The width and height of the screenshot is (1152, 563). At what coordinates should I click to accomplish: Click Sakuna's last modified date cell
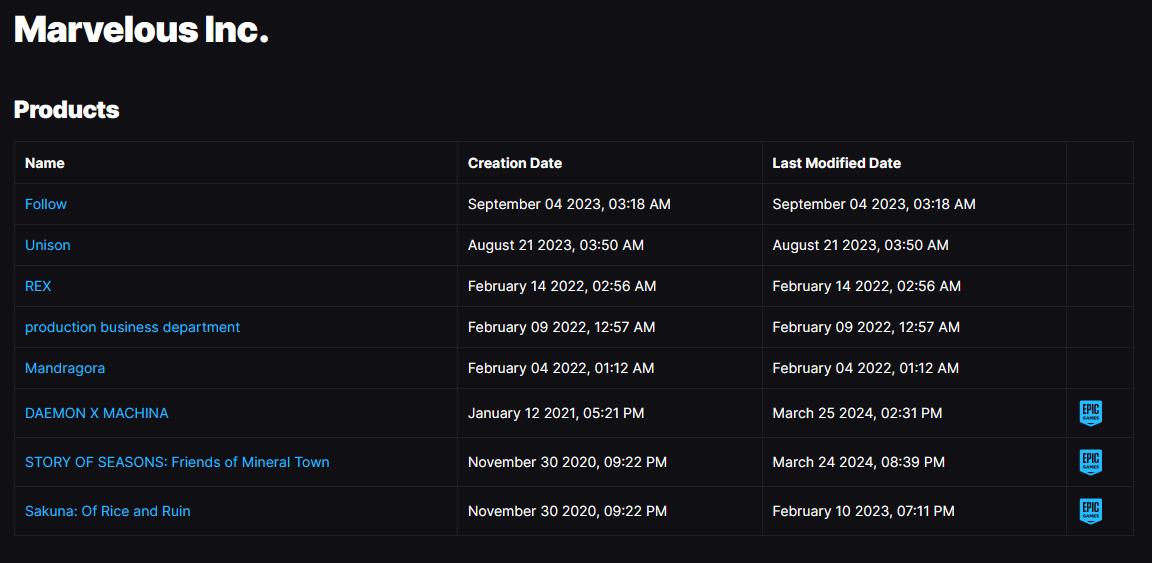pos(863,511)
